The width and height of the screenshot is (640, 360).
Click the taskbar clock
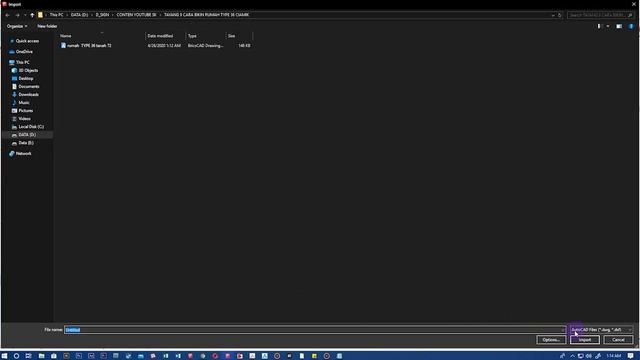click(613, 356)
